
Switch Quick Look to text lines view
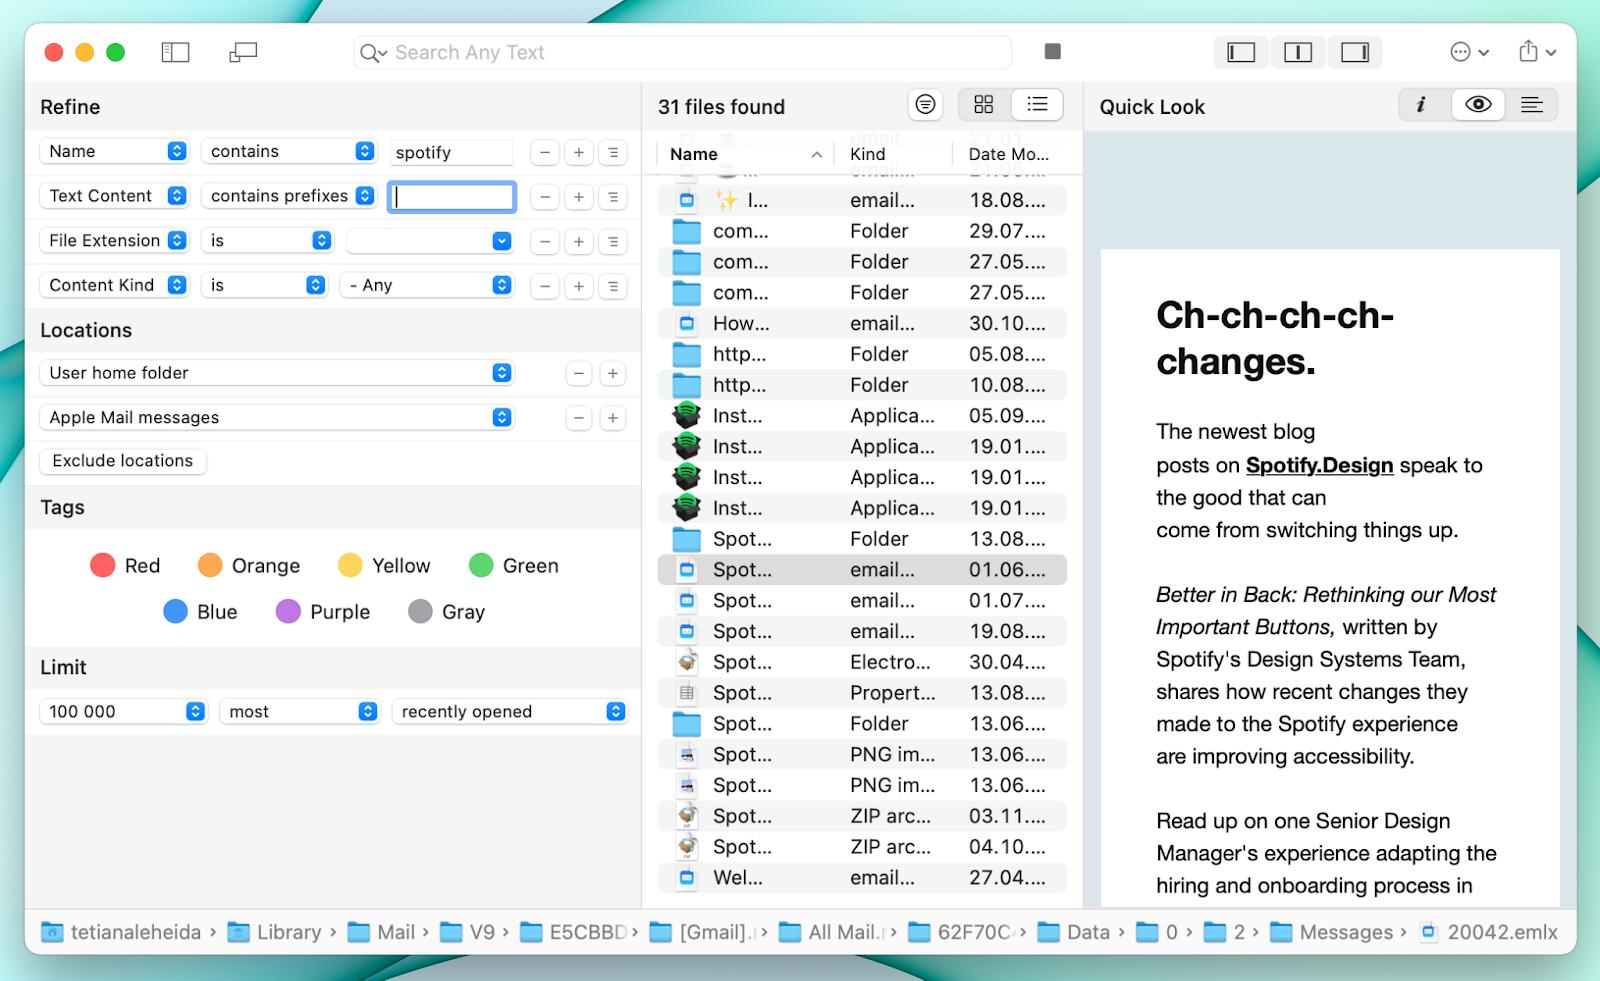[1532, 104]
